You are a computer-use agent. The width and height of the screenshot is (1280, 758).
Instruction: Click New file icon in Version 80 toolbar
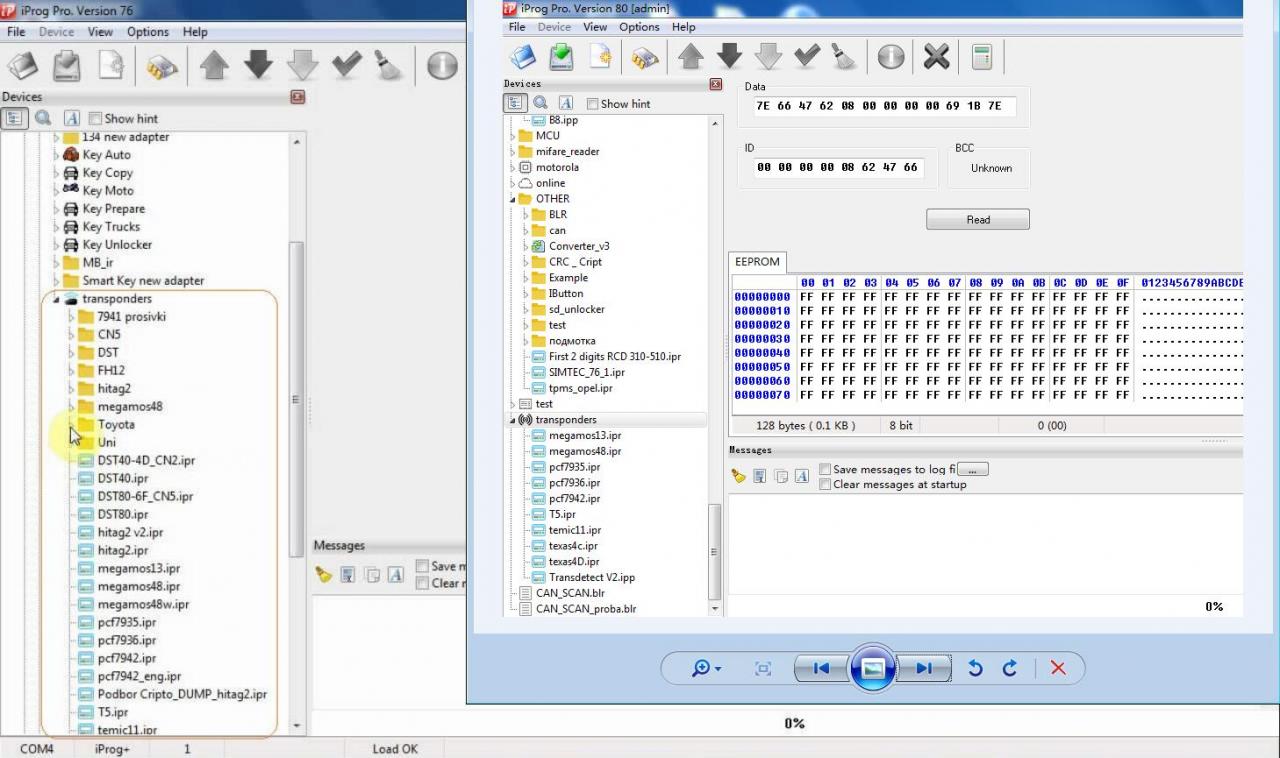point(600,57)
